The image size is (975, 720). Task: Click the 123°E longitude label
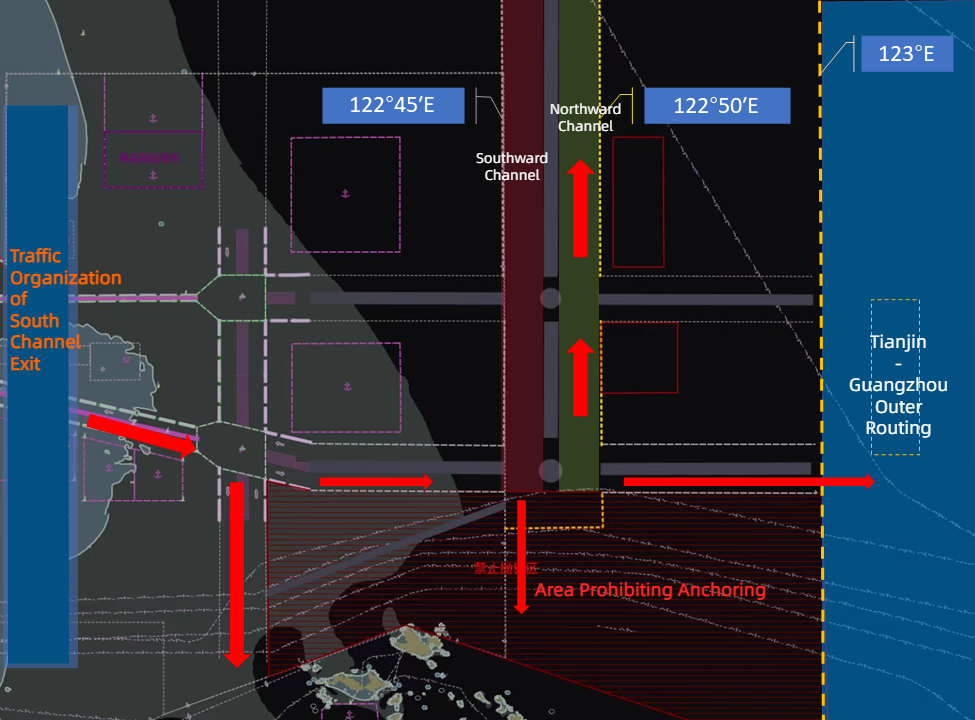coord(906,54)
